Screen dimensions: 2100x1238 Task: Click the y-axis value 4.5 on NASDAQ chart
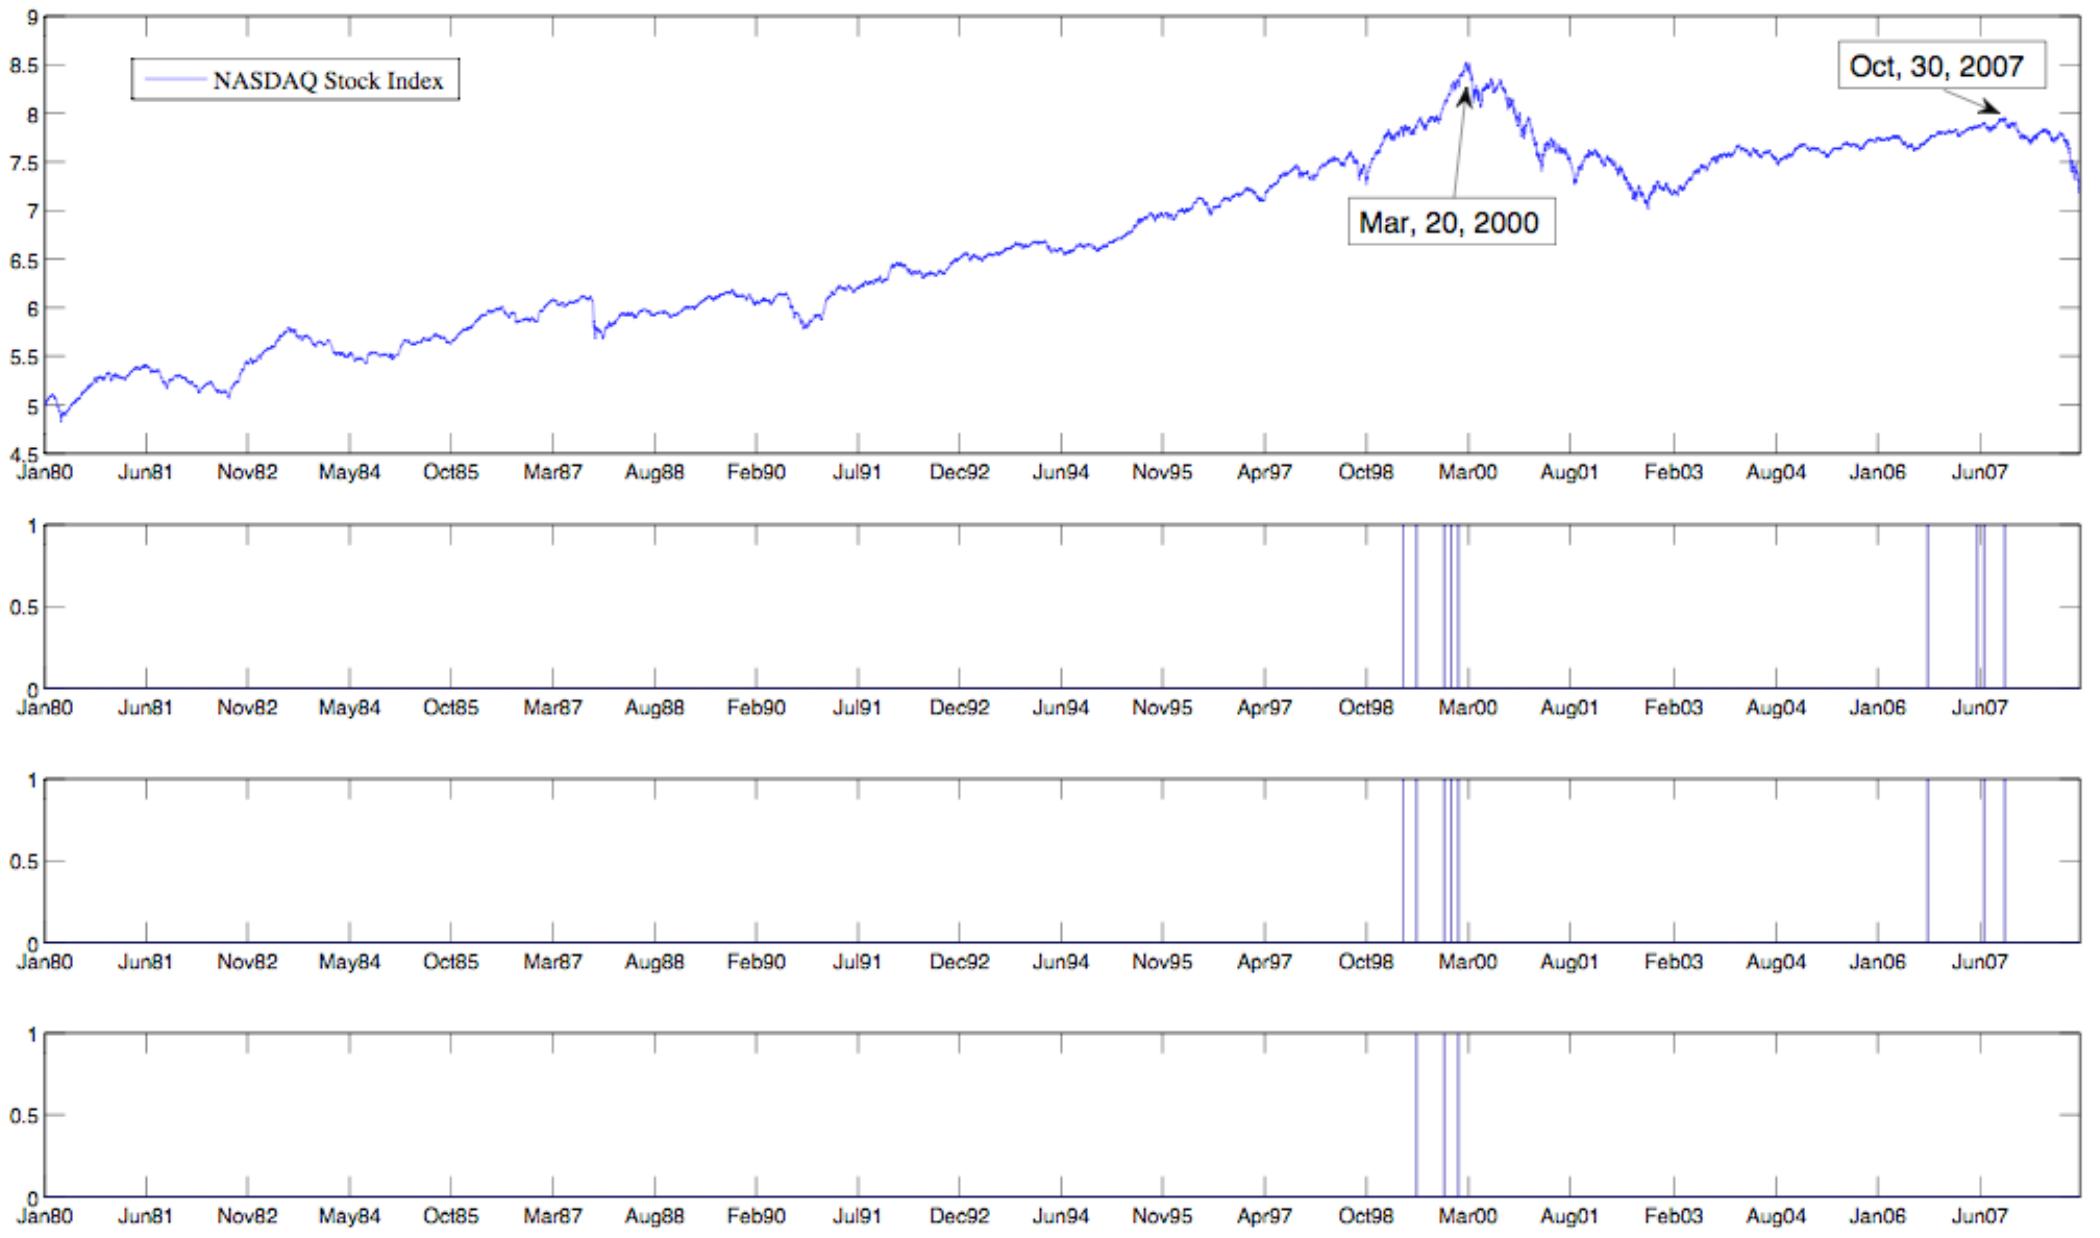24,454
